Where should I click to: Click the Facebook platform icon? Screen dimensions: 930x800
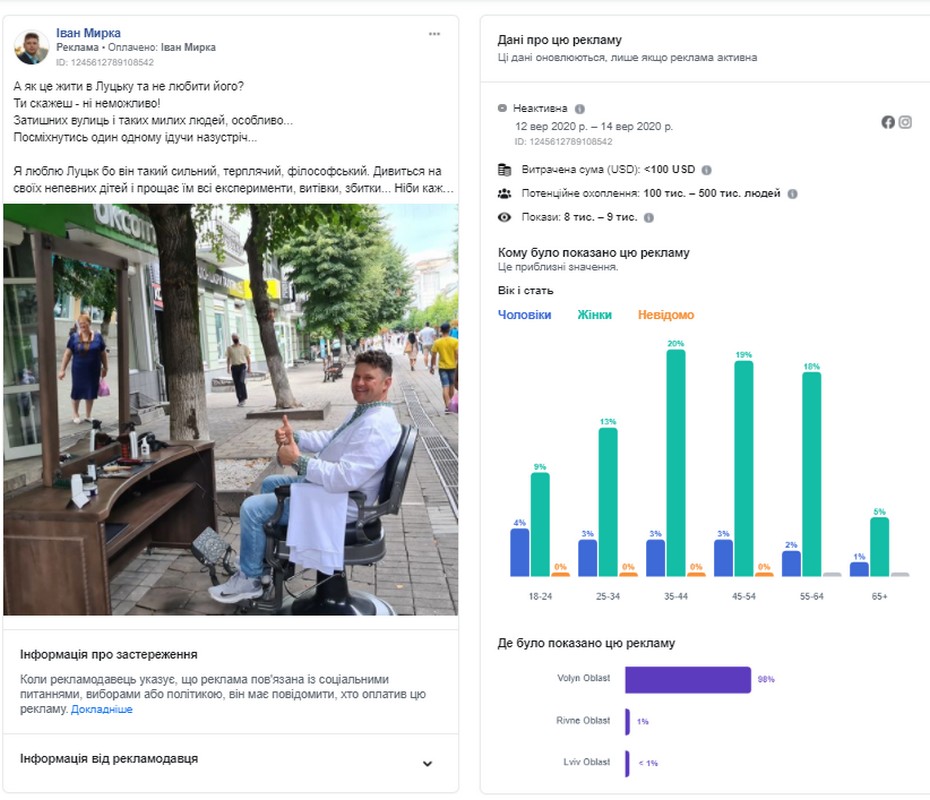888,122
